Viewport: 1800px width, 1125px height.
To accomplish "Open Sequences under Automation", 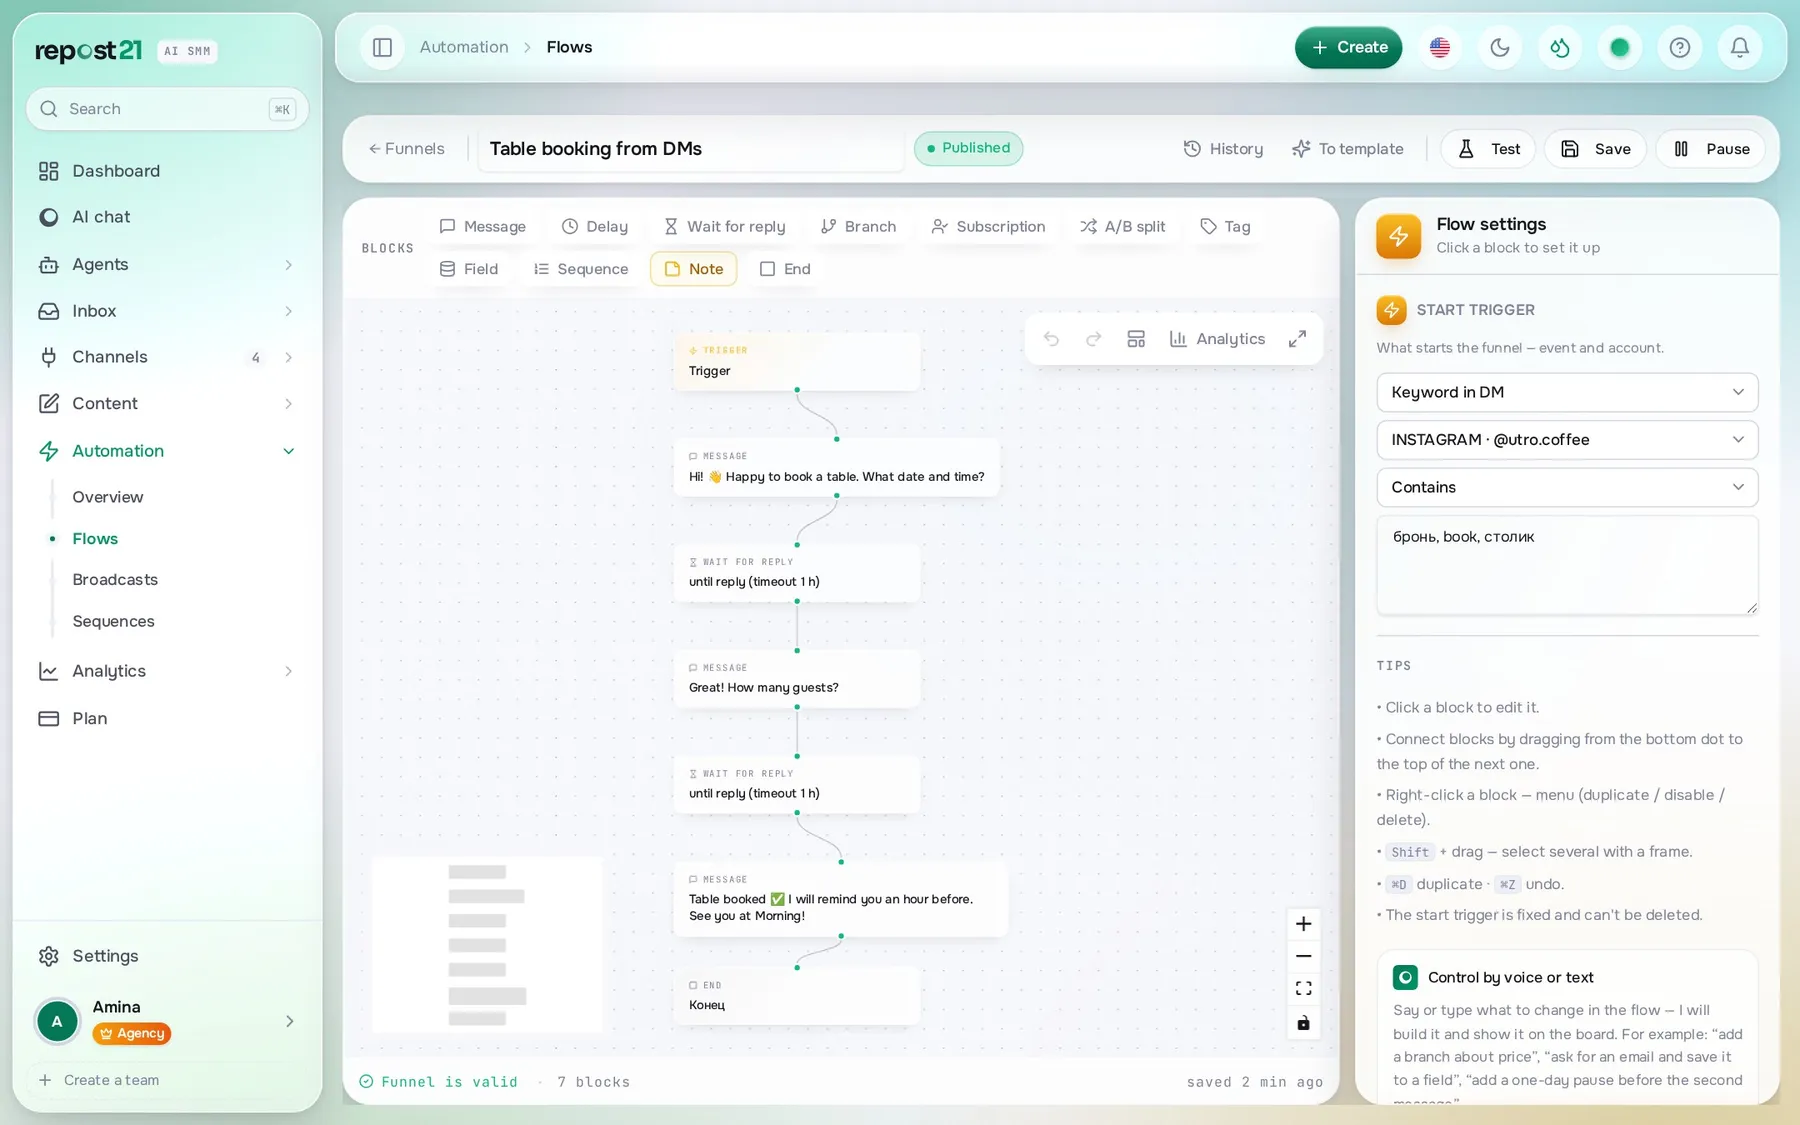I will [113, 621].
